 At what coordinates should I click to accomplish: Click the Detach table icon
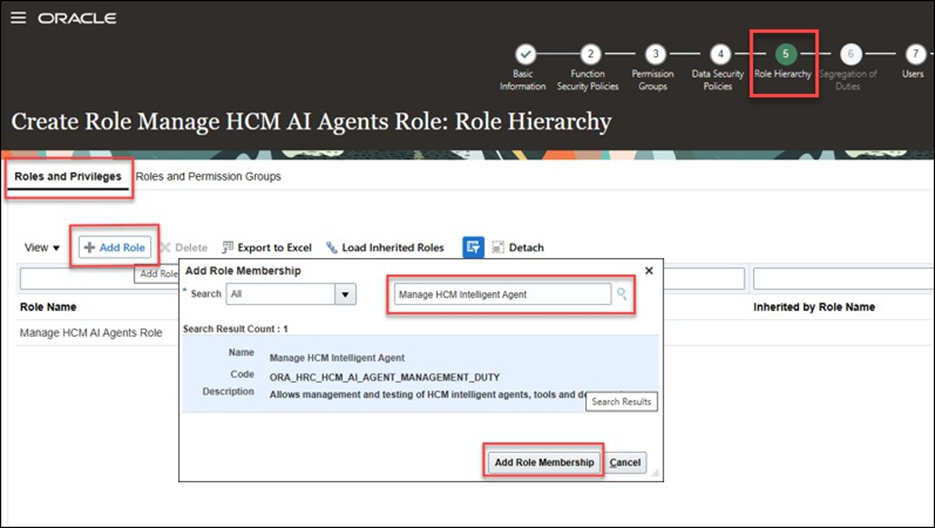(497, 247)
